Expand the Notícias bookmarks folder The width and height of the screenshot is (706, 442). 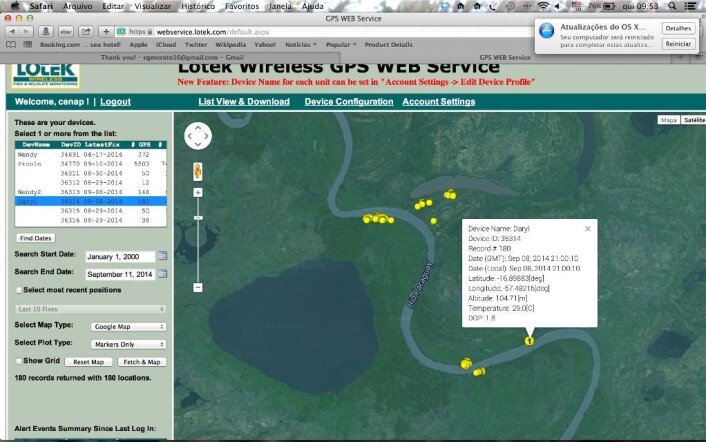tap(300, 45)
